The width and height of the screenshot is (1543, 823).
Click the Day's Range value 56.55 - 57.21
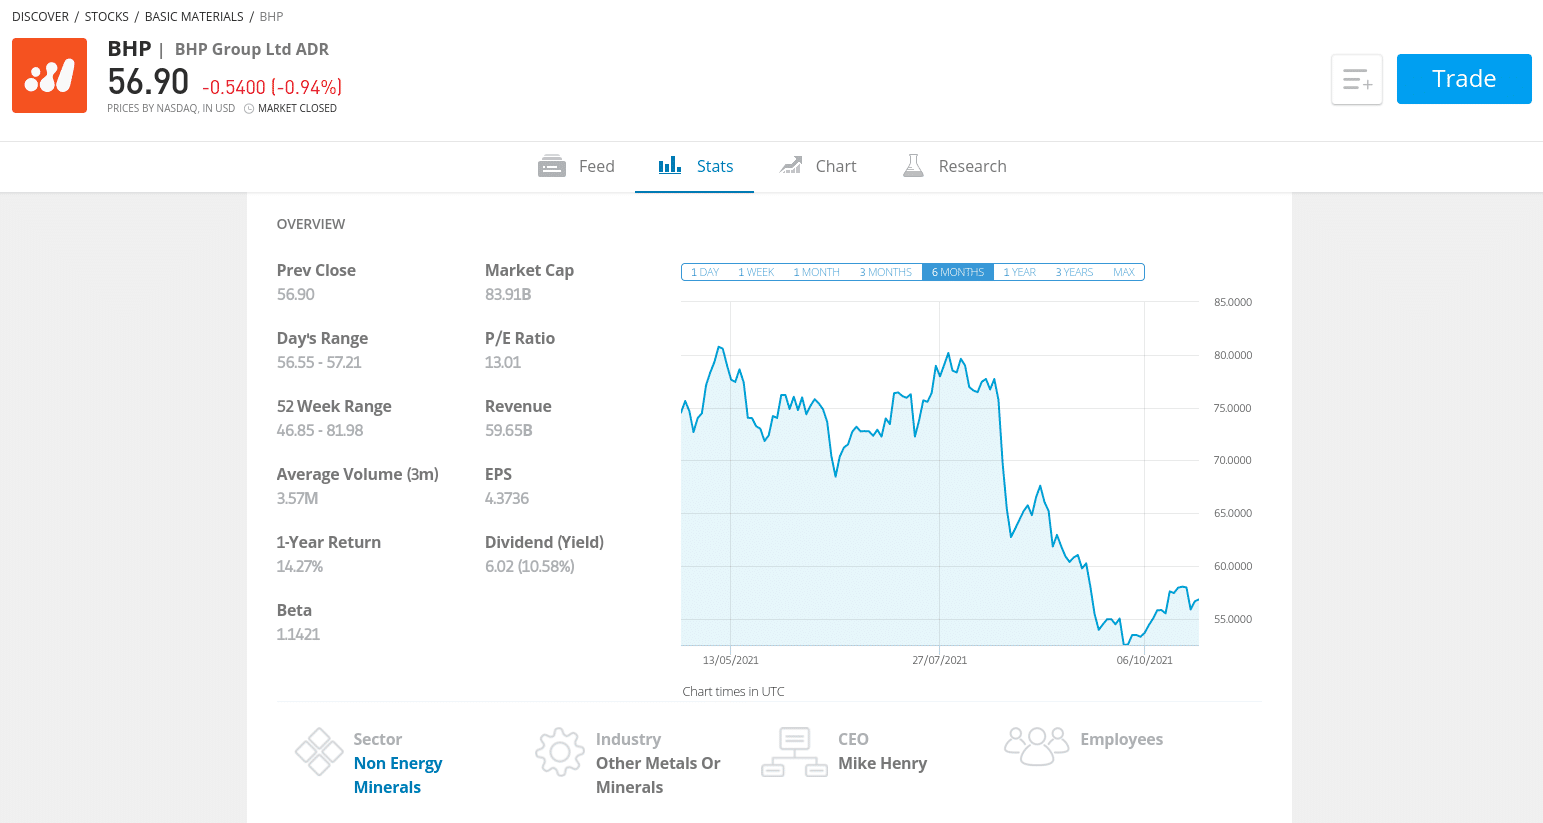point(319,362)
